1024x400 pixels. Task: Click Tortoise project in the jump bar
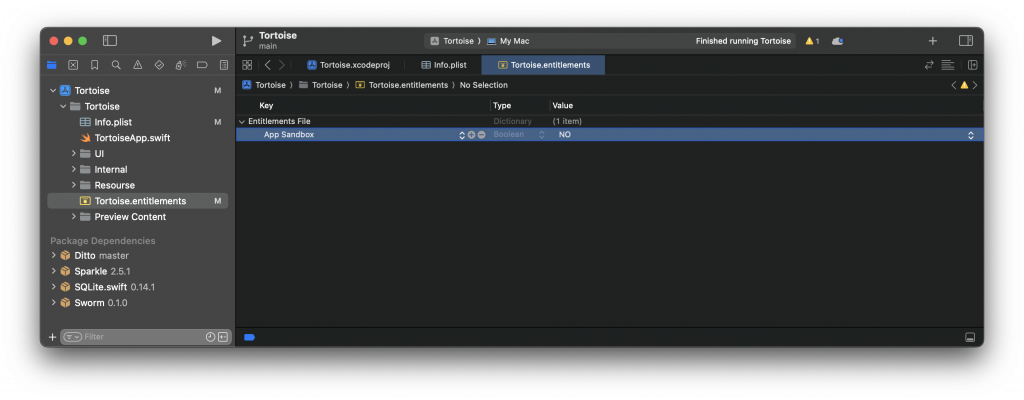pos(264,85)
